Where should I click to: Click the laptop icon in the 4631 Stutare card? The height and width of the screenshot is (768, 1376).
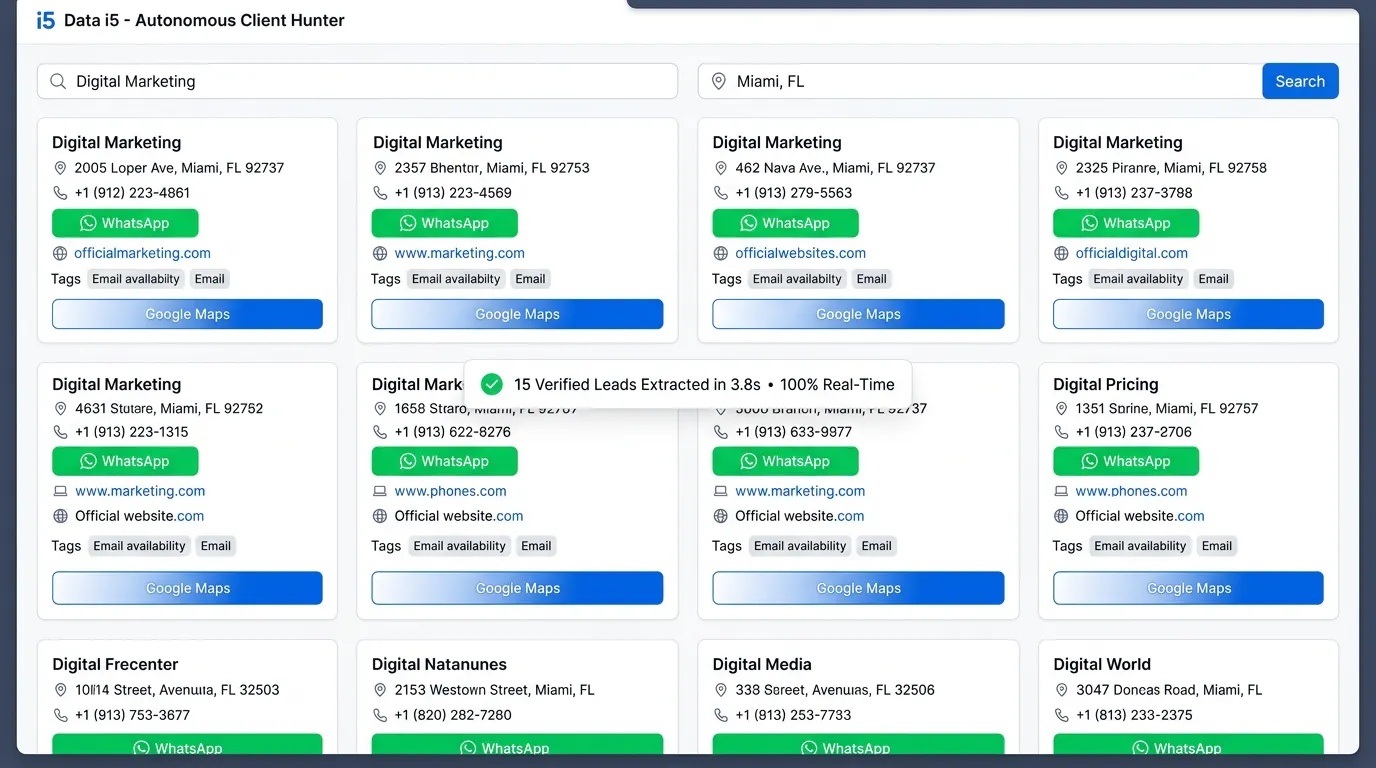(x=60, y=491)
